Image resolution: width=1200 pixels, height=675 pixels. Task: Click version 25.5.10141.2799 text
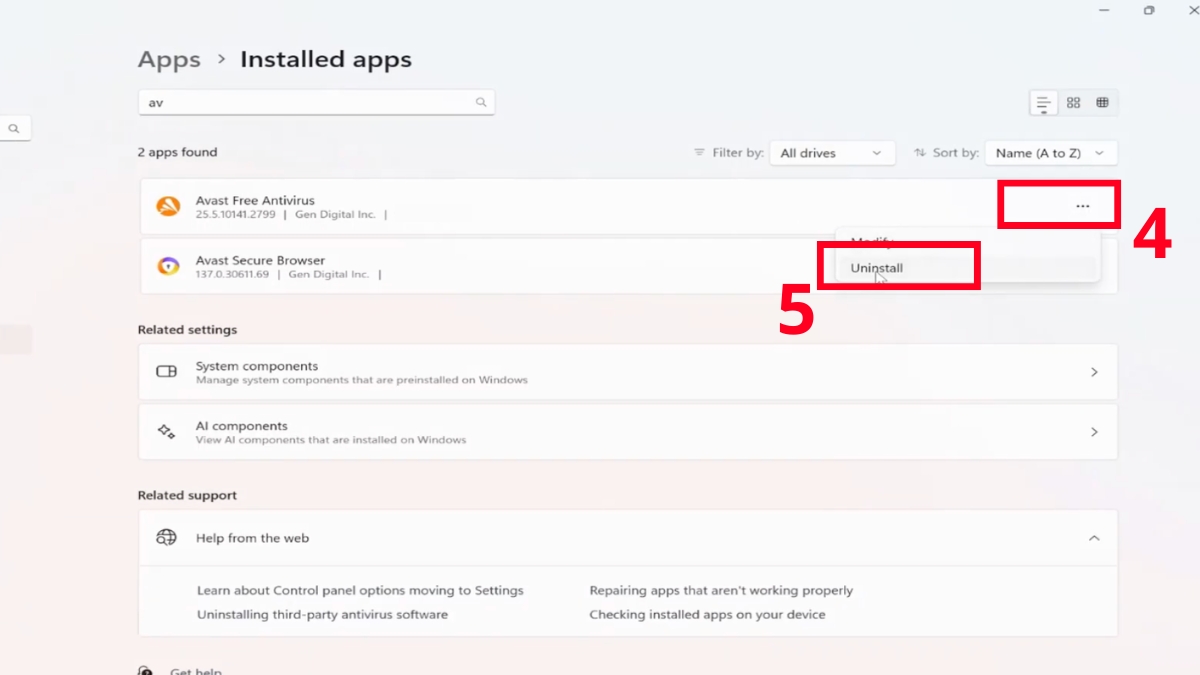(x=235, y=215)
